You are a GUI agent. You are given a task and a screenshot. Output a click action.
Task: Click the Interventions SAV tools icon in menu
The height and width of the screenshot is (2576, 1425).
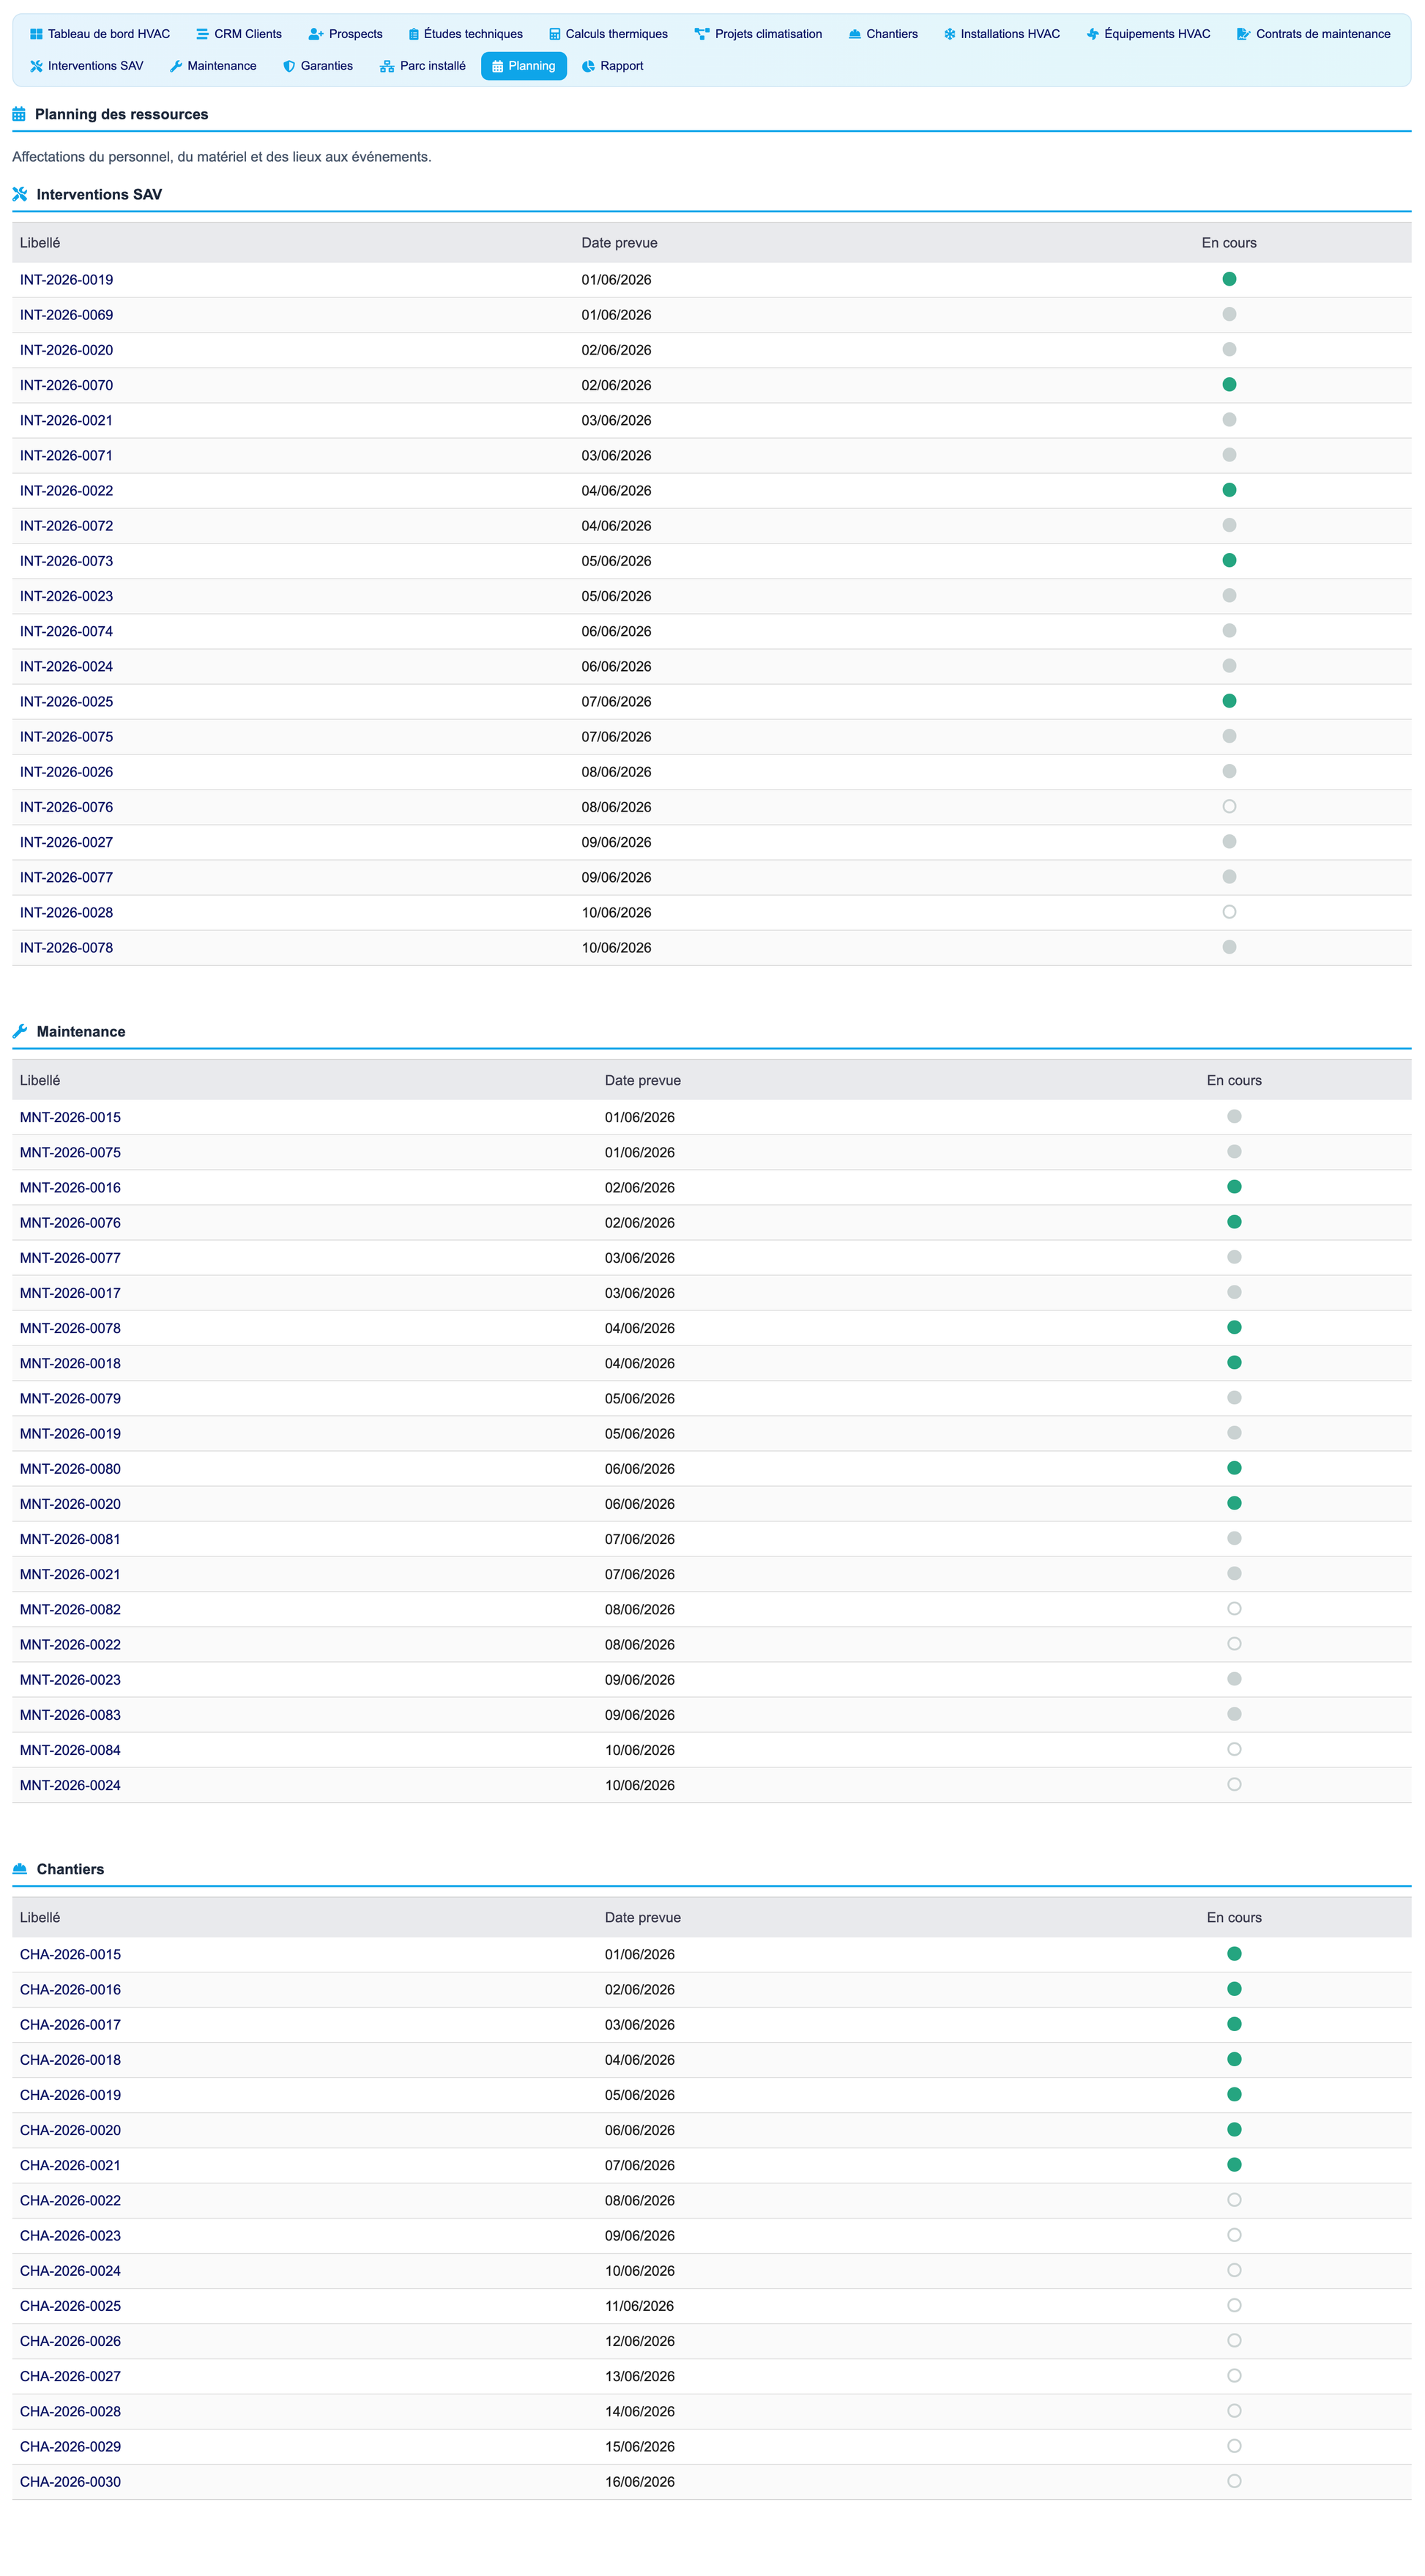pos(36,66)
